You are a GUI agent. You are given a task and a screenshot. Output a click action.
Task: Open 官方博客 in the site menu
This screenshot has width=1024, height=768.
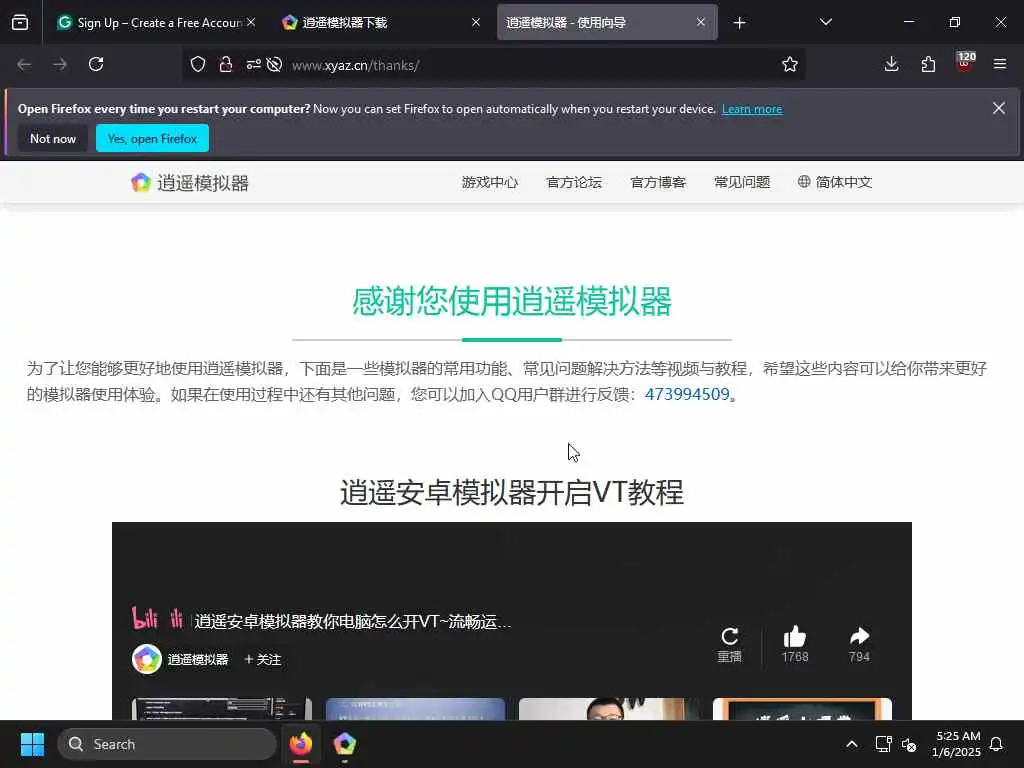tap(658, 182)
